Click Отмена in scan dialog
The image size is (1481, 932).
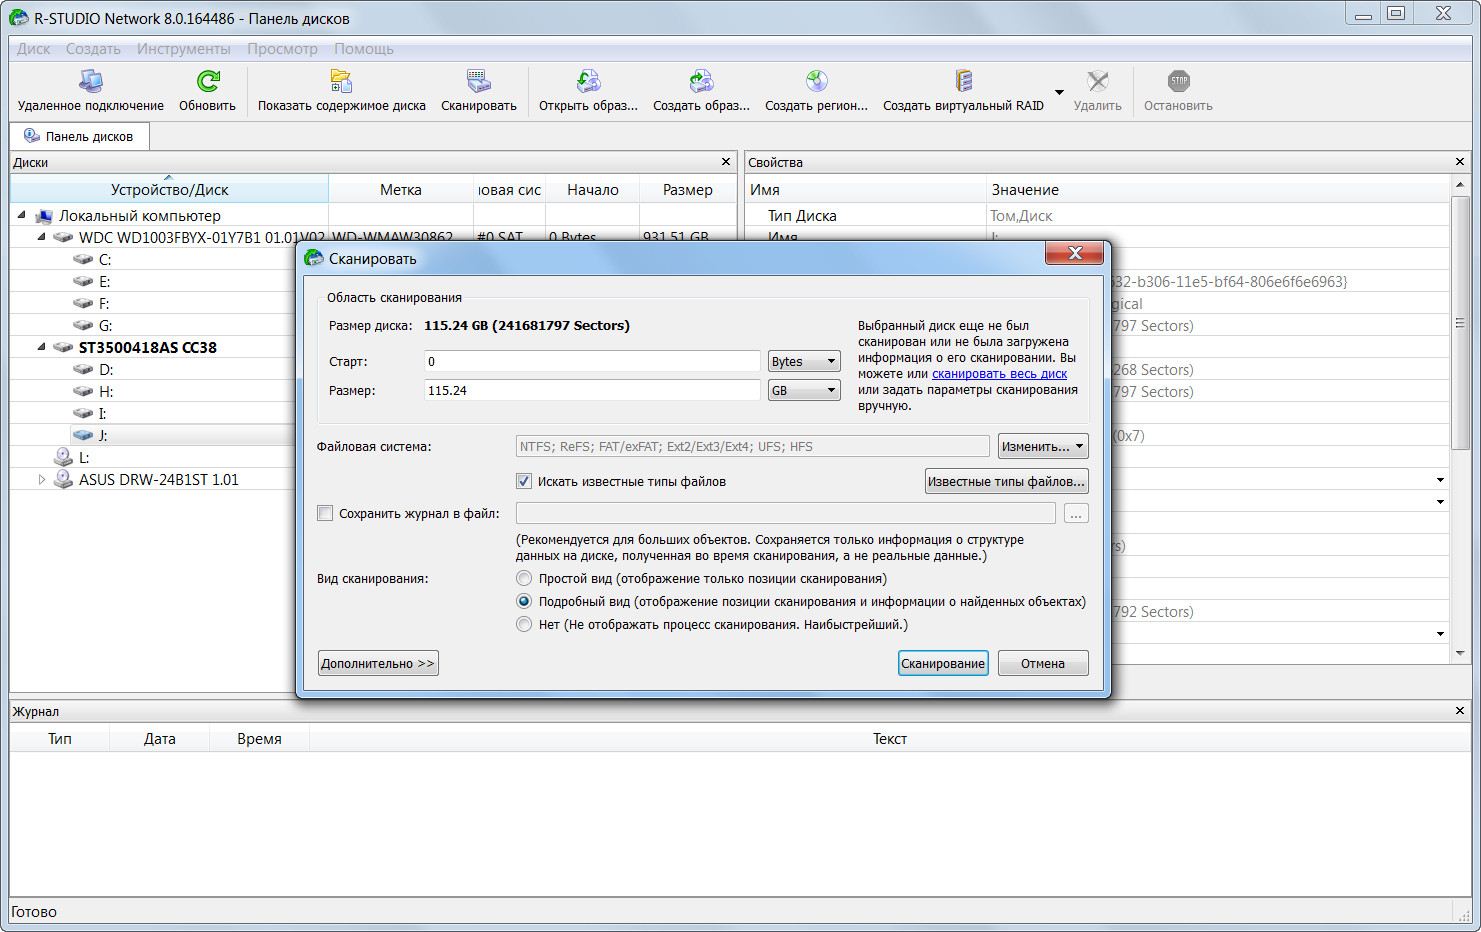pyautogui.click(x=1043, y=663)
